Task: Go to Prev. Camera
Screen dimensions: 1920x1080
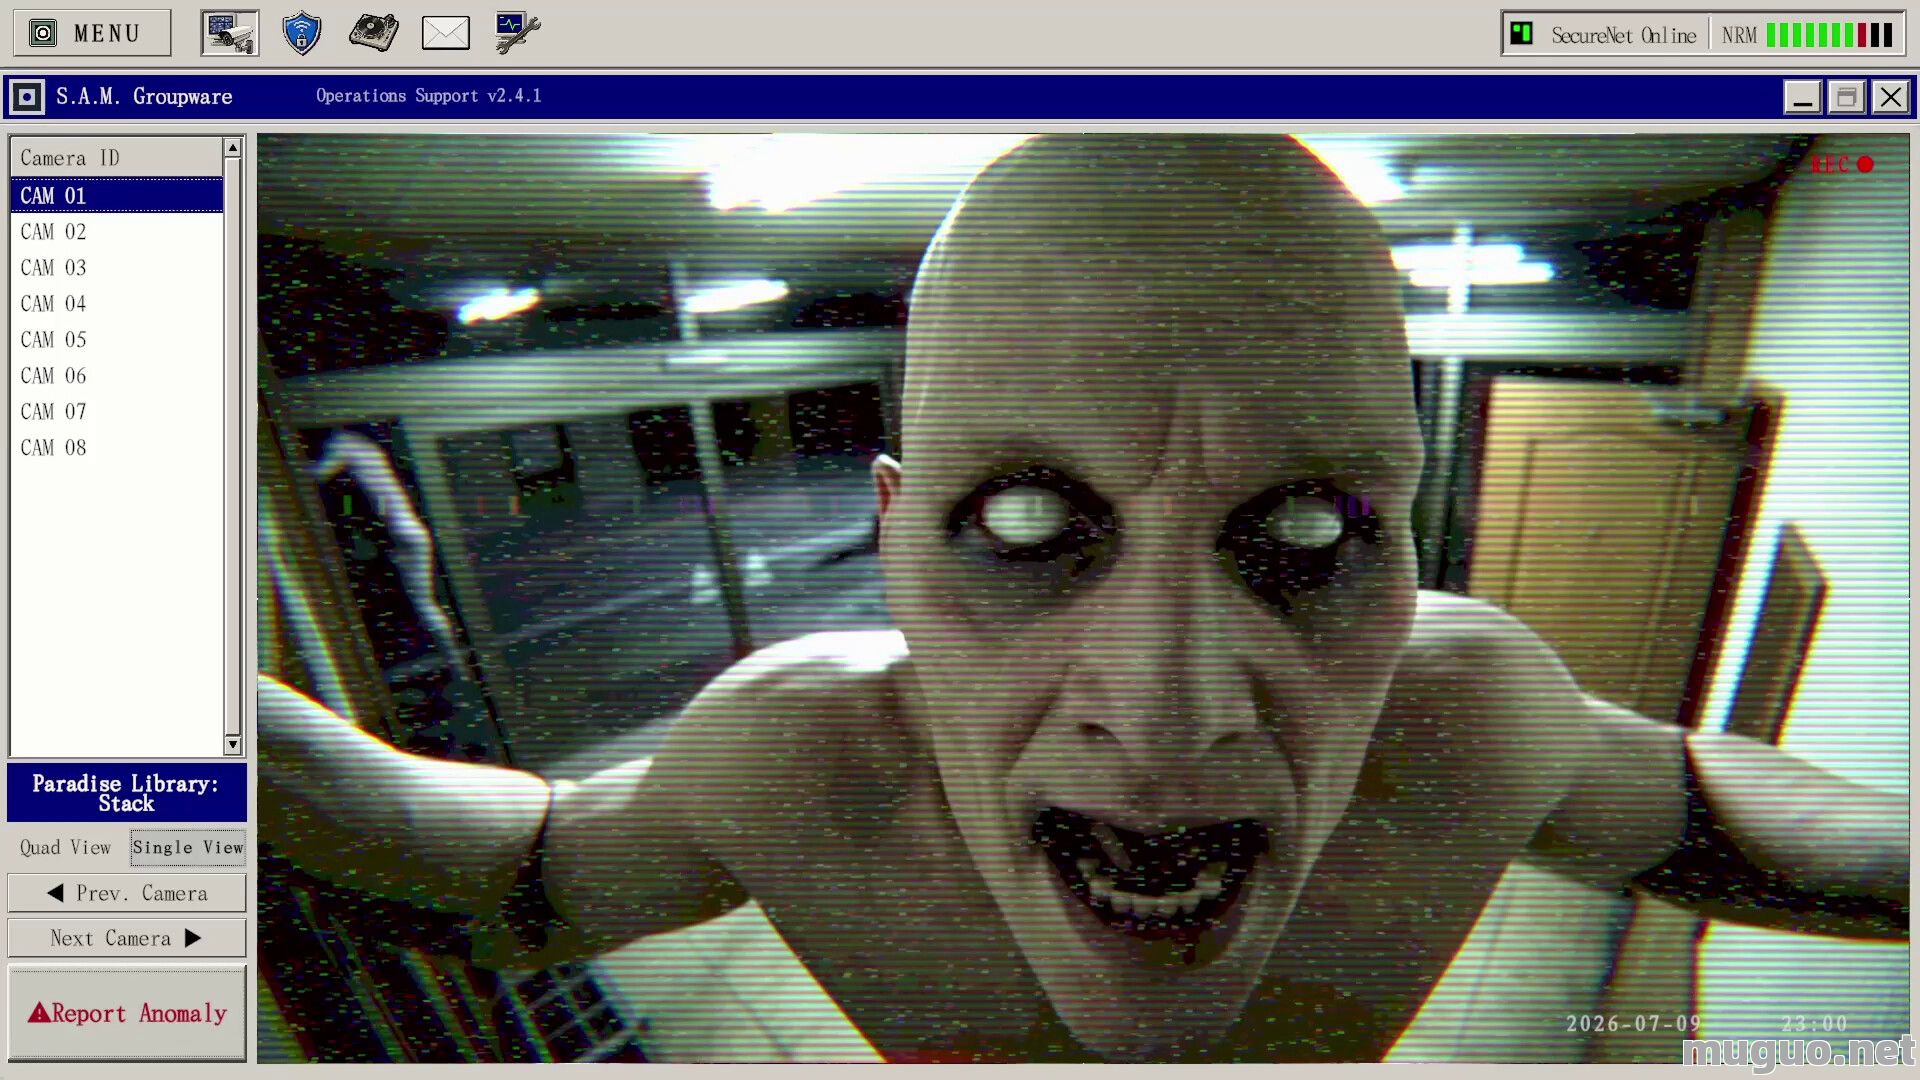Action: [x=127, y=893]
